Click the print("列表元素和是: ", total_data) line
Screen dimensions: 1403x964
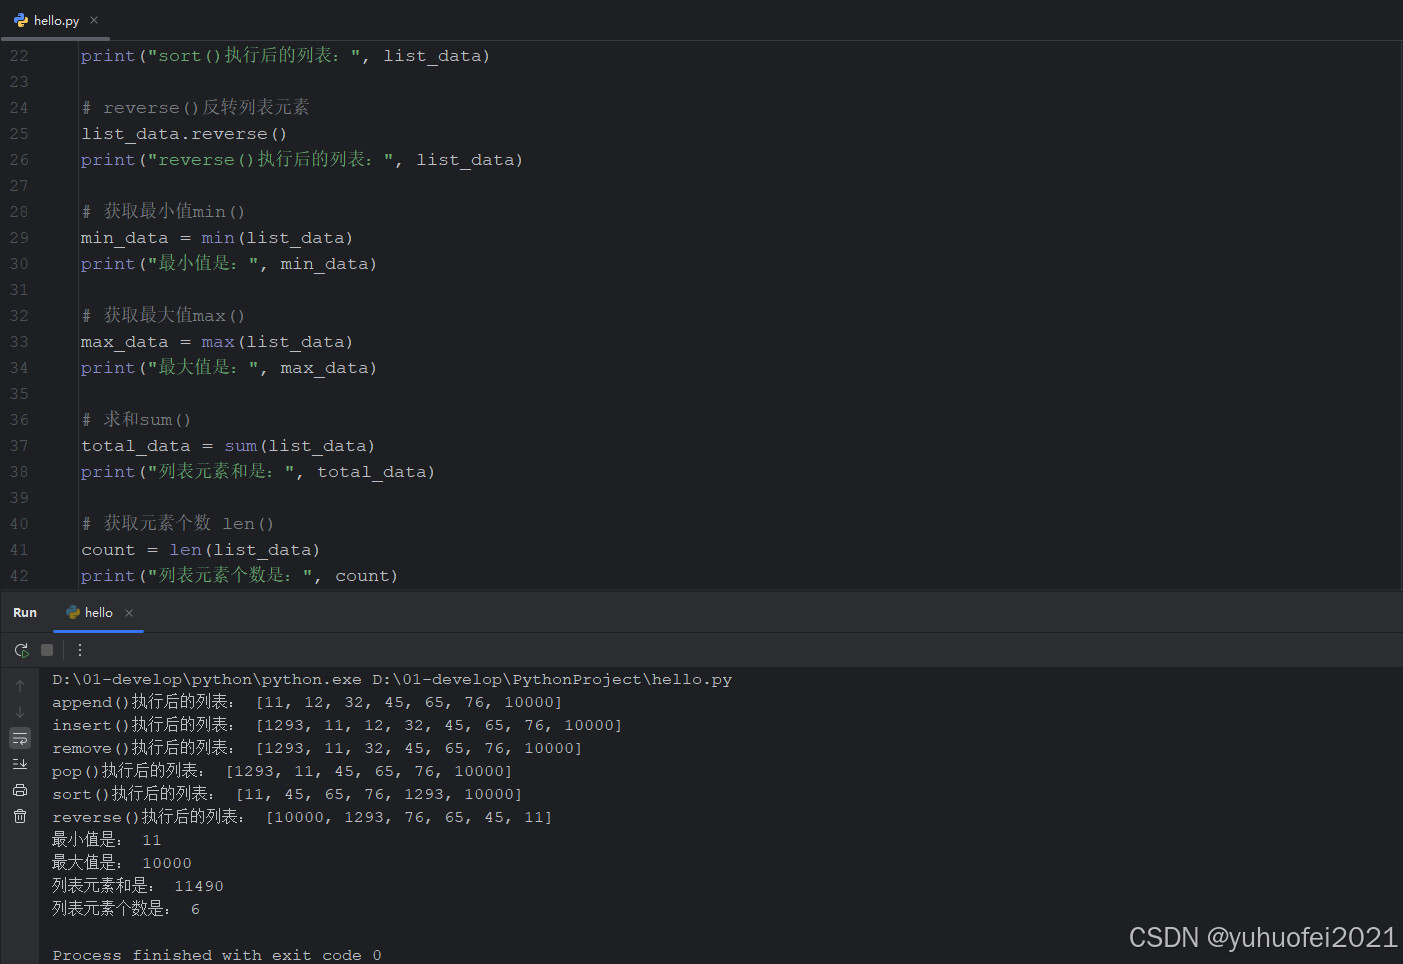[x=258, y=471]
